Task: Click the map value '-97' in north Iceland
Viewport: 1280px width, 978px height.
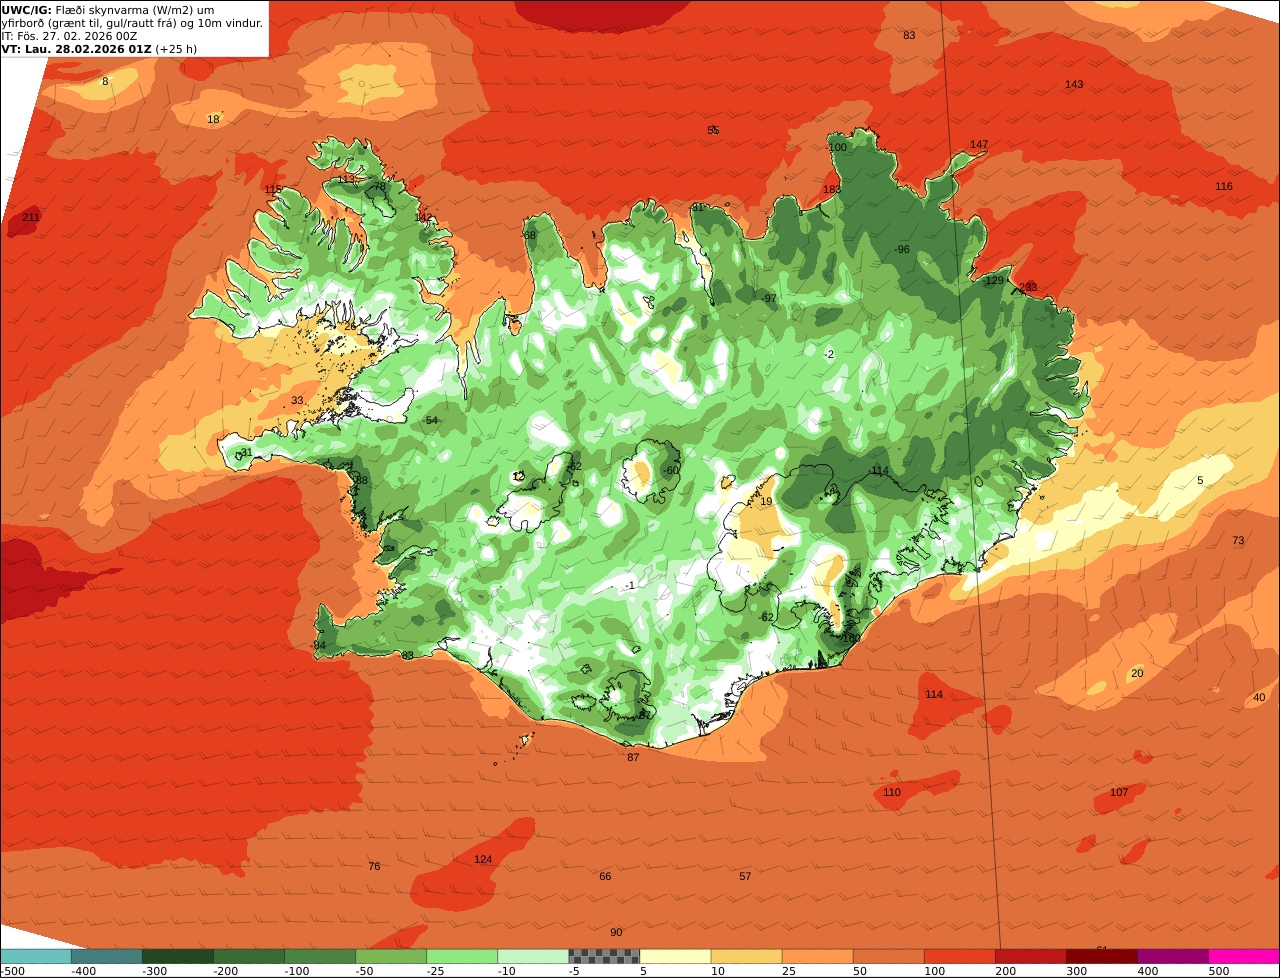Action: pyautogui.click(x=768, y=298)
